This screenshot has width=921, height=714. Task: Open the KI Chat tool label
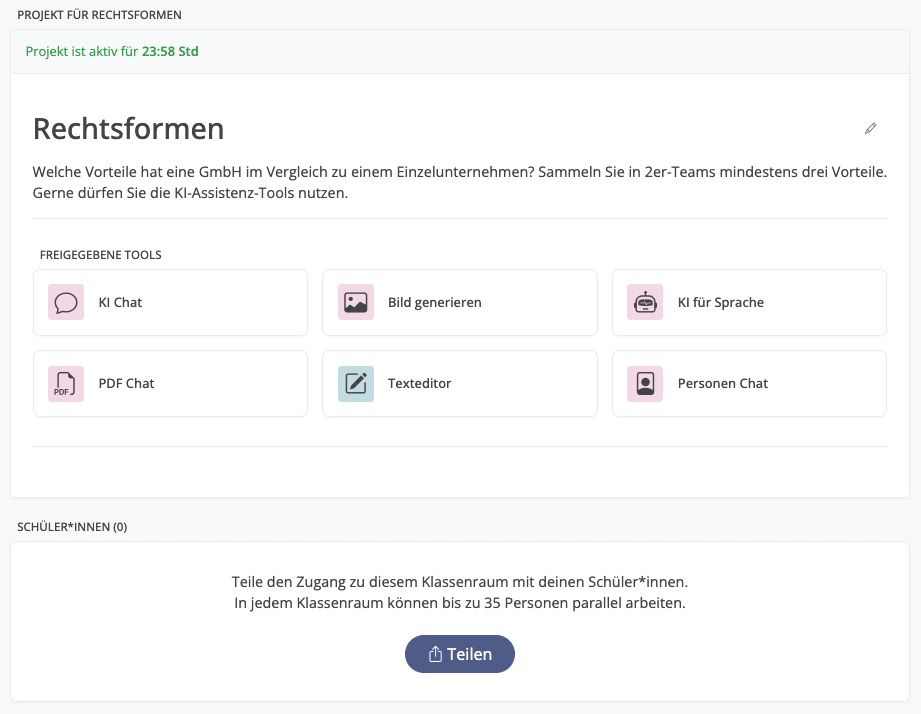pos(120,302)
